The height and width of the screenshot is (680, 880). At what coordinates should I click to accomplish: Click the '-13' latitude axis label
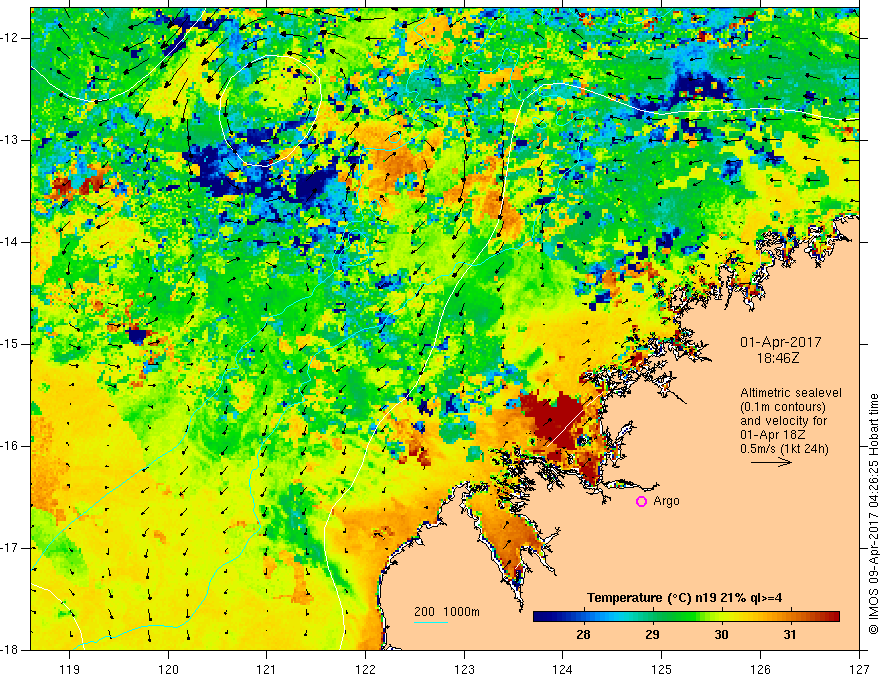point(11,140)
